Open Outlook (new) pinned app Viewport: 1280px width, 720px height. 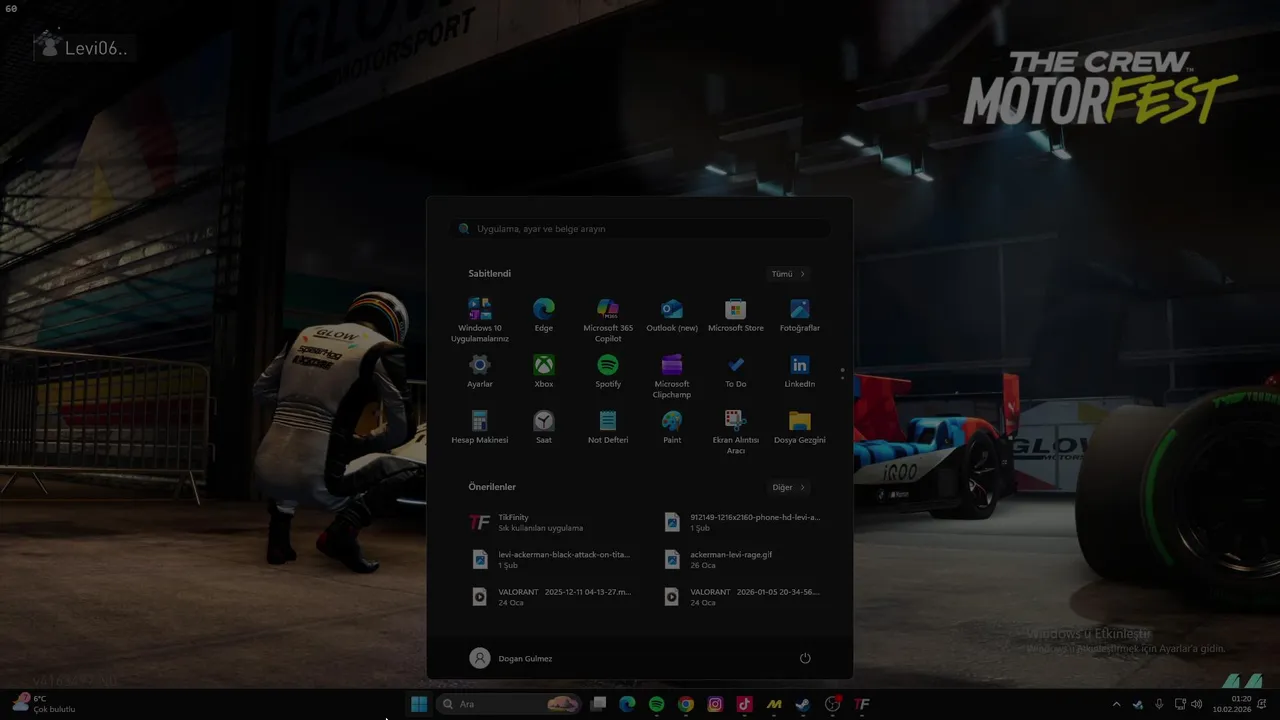[x=672, y=315]
